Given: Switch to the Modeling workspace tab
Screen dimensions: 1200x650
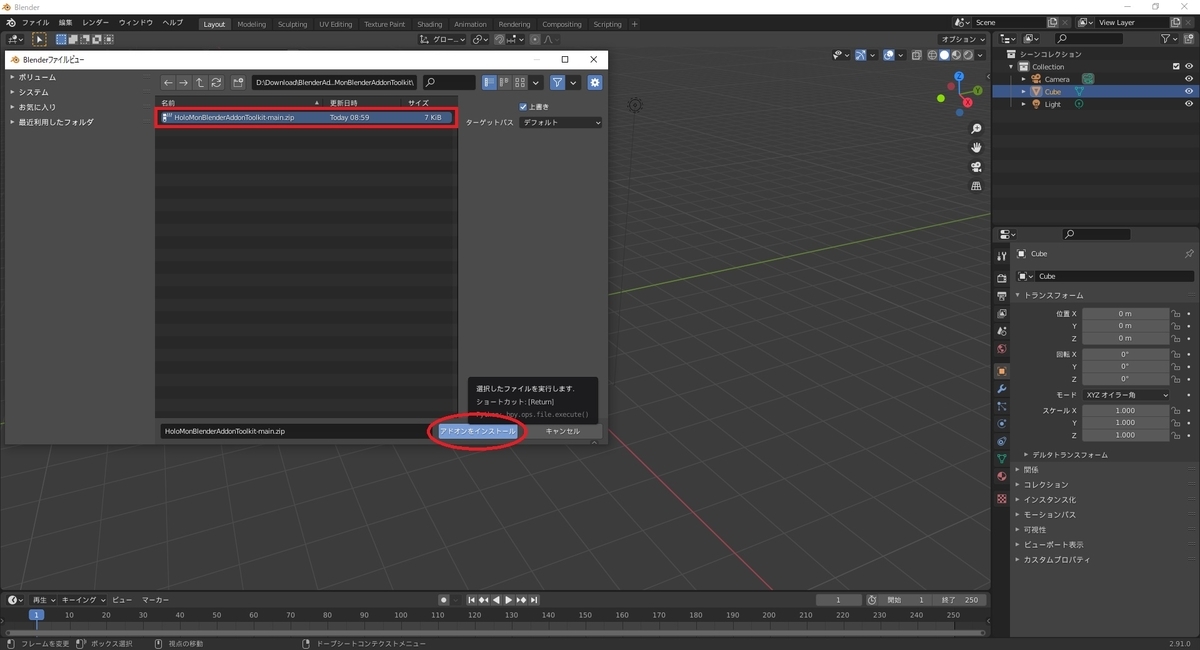Looking at the screenshot, I should [x=252, y=24].
